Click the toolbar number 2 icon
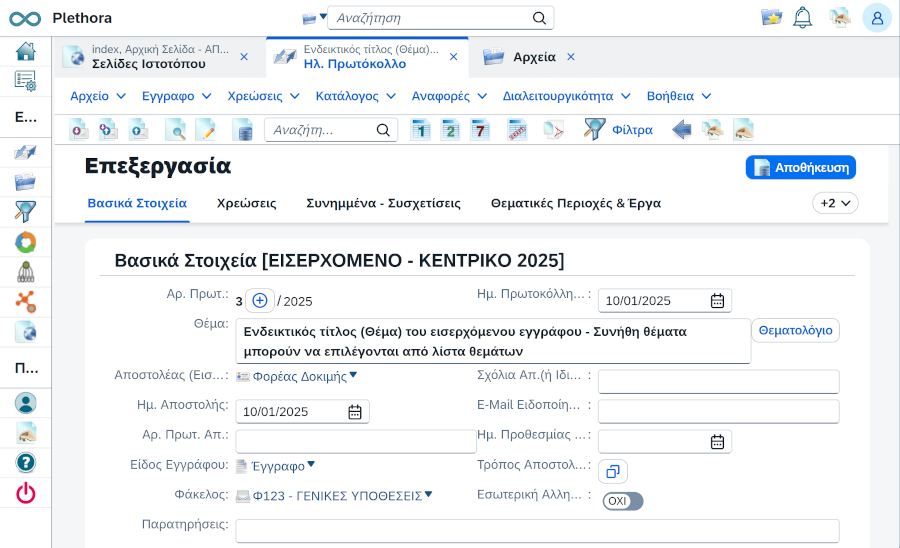900x548 pixels. (451, 130)
